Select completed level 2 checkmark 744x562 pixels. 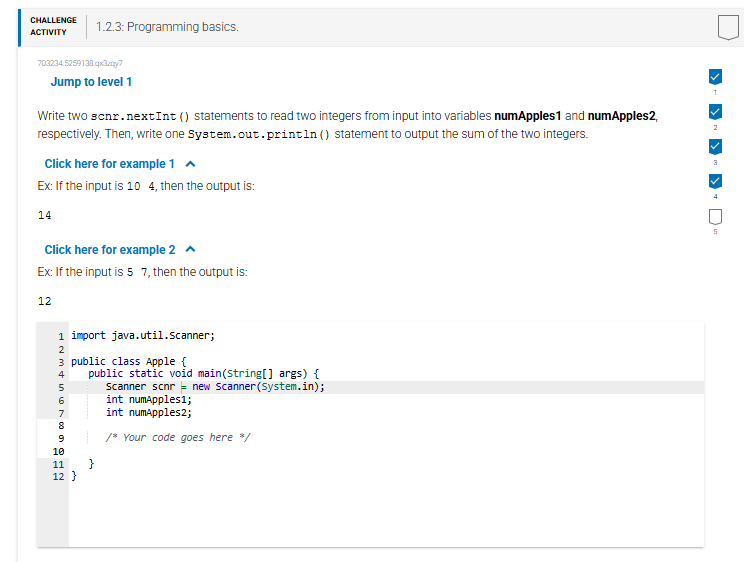(715, 112)
